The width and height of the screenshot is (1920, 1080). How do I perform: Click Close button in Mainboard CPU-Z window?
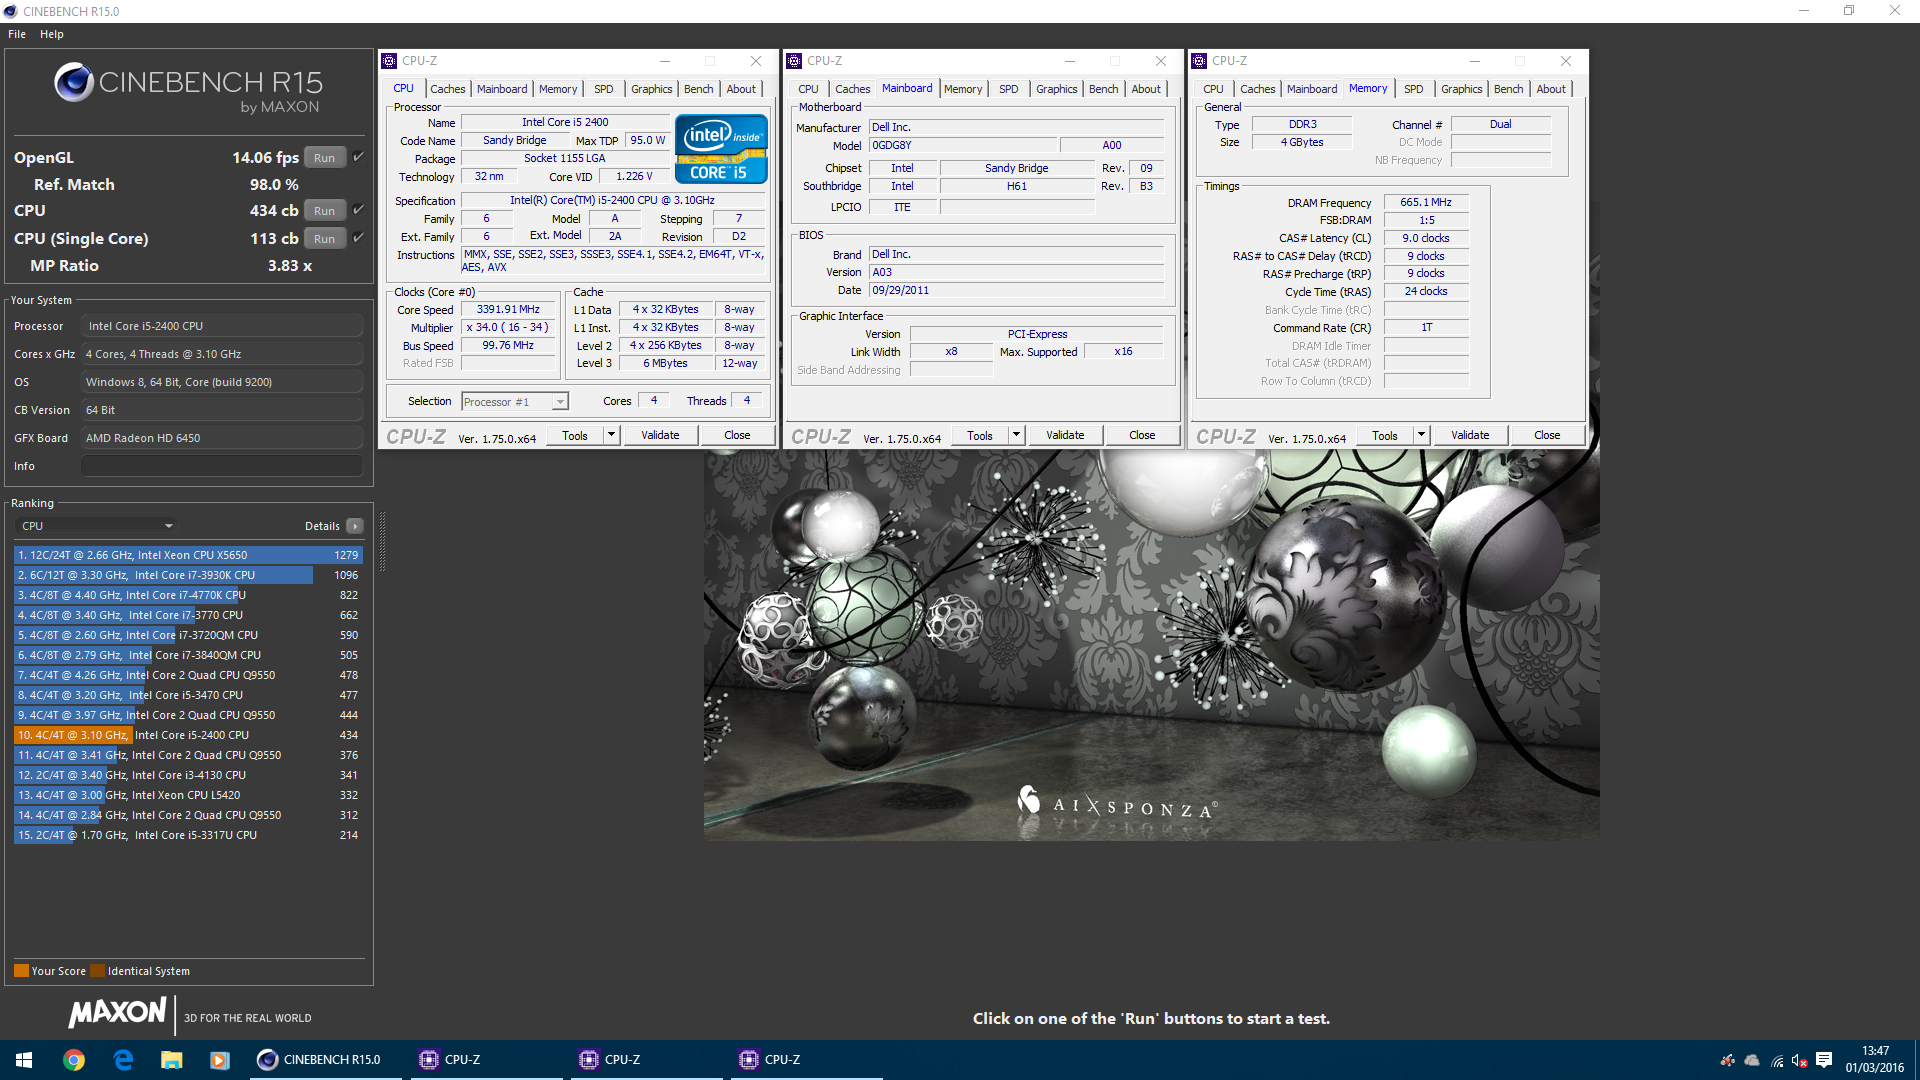point(1142,435)
